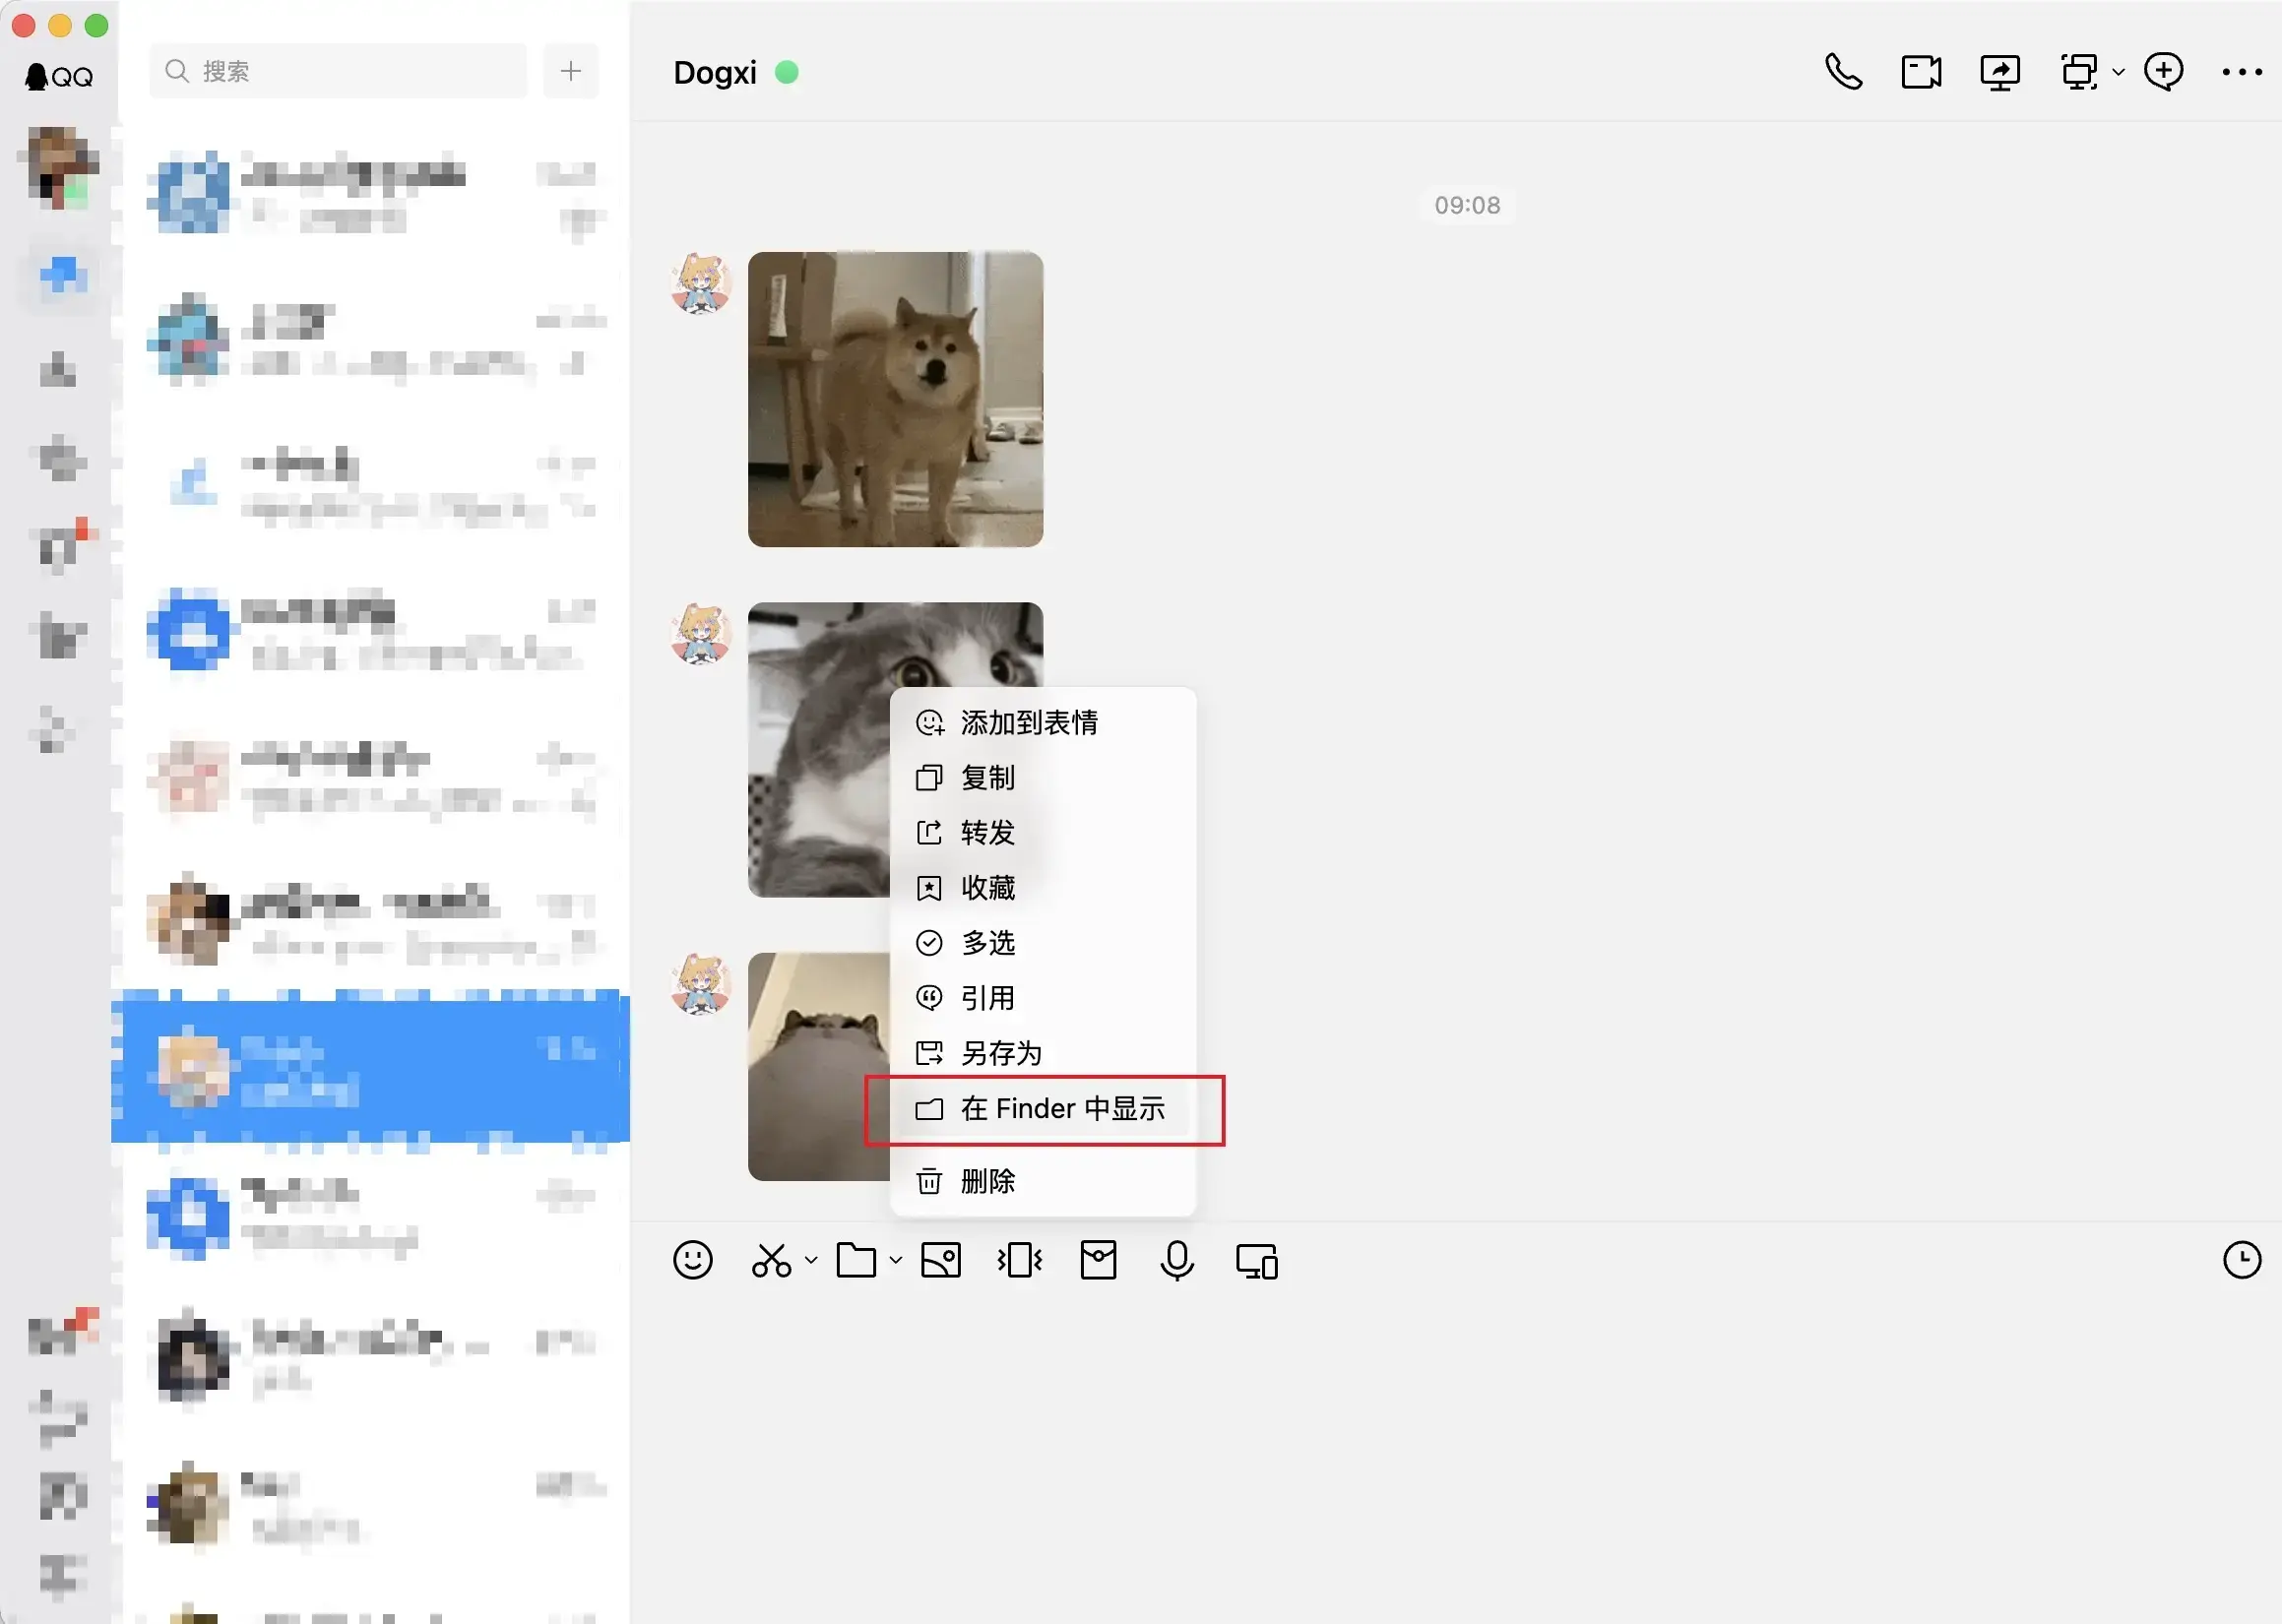Choose 复制 in the context menu
The width and height of the screenshot is (2282, 1624).
pos(1043,777)
